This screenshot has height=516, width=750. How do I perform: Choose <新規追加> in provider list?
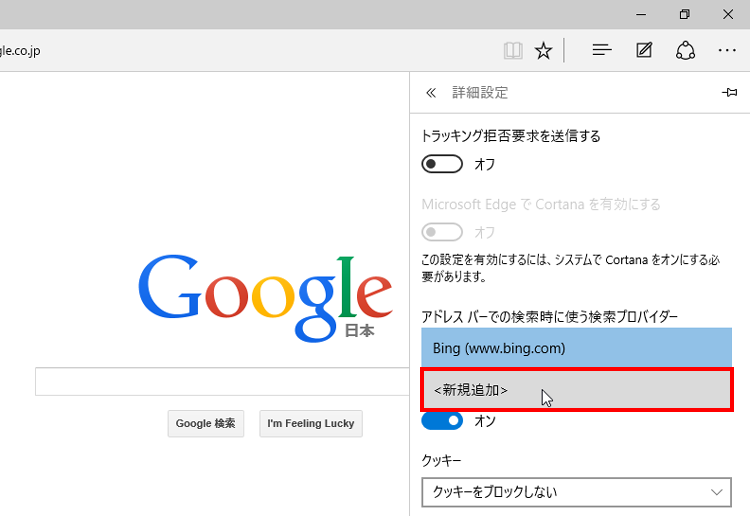tap(576, 389)
